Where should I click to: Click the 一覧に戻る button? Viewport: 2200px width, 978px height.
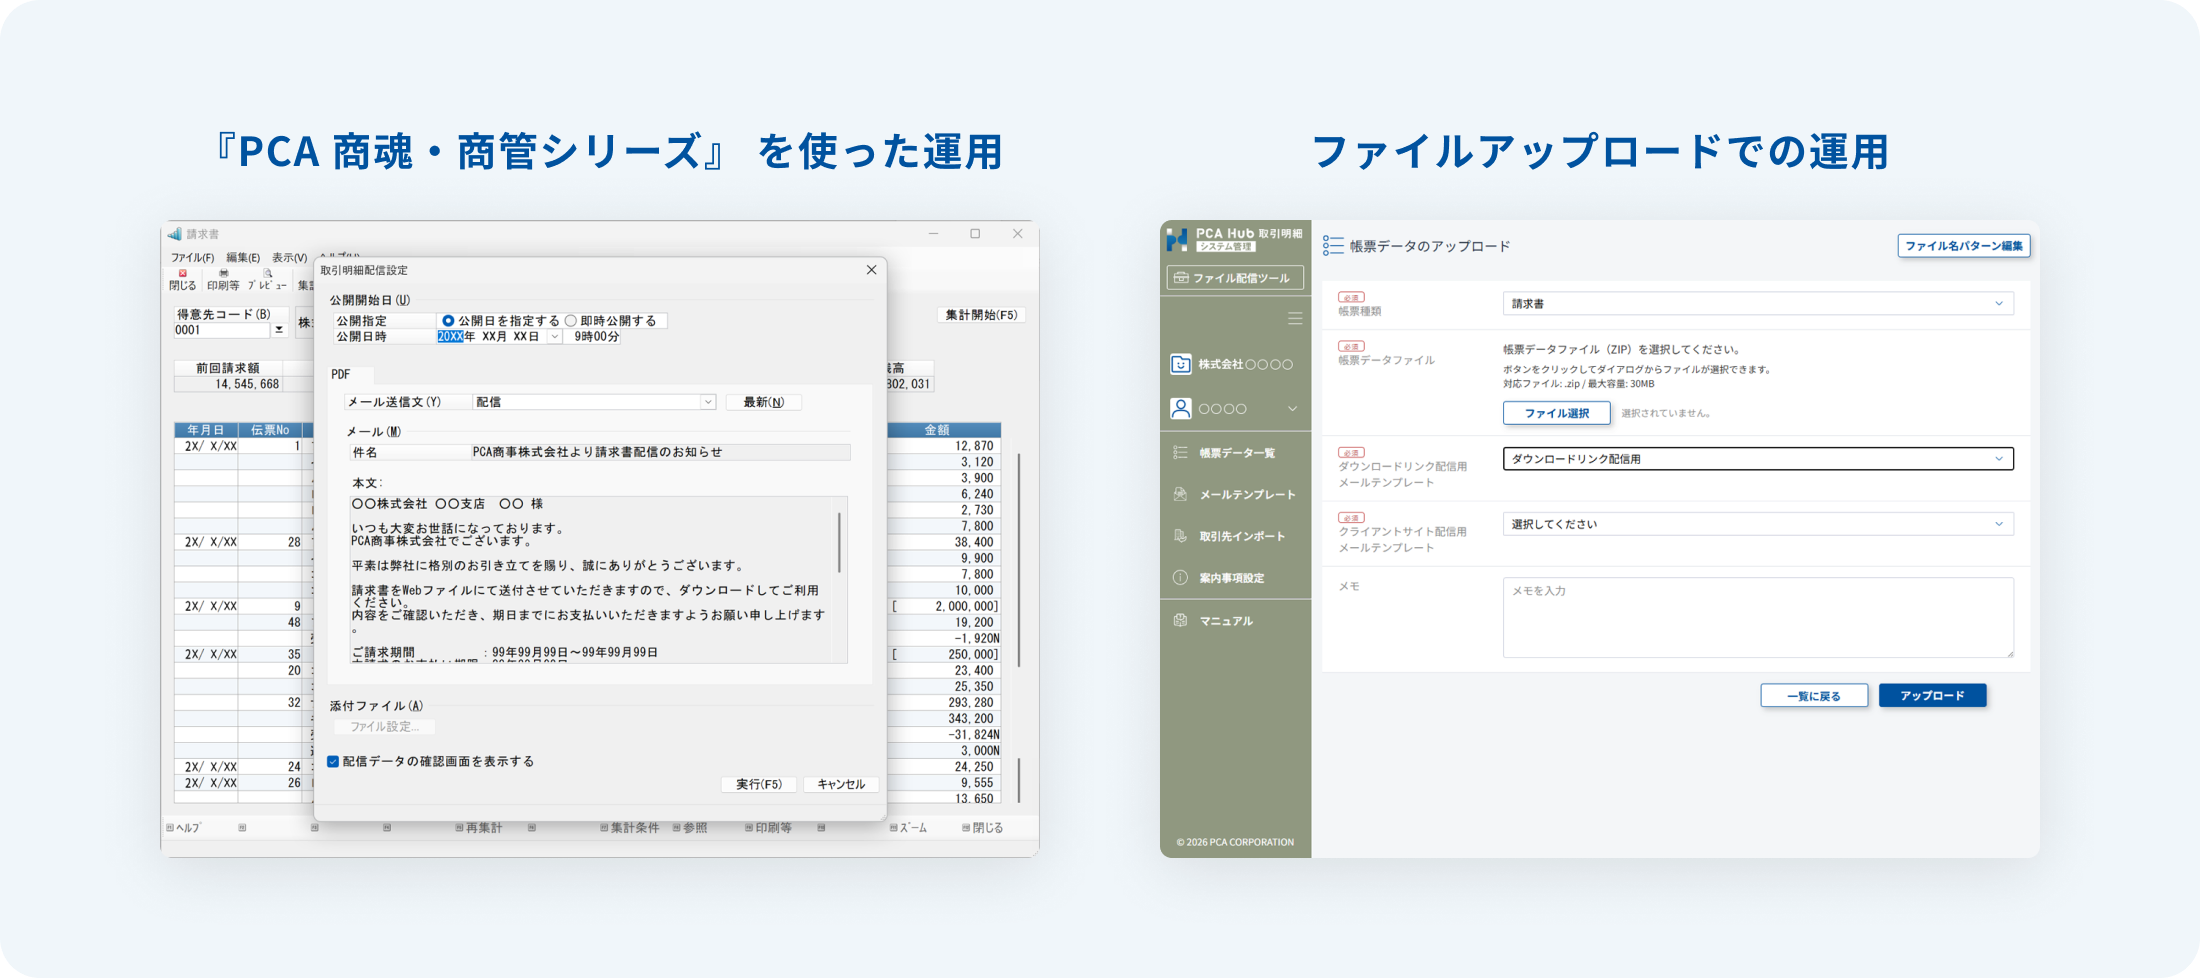click(x=1814, y=696)
